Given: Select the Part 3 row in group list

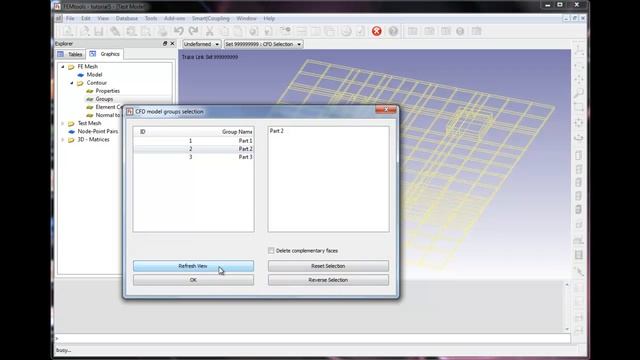Looking at the screenshot, I should coord(193,157).
